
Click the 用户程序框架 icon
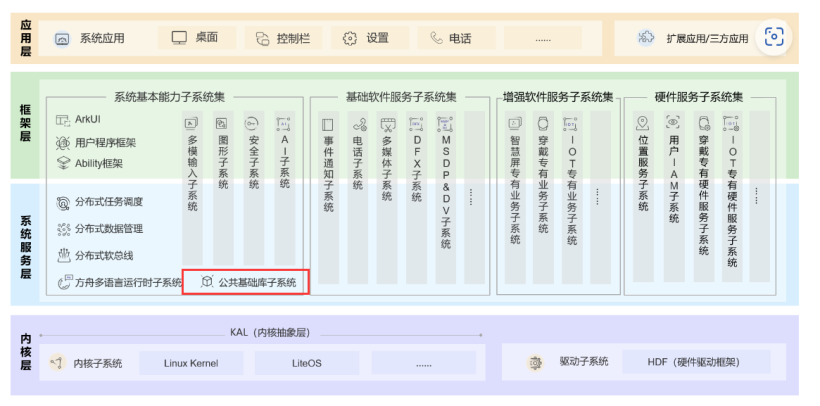[x=63, y=142]
